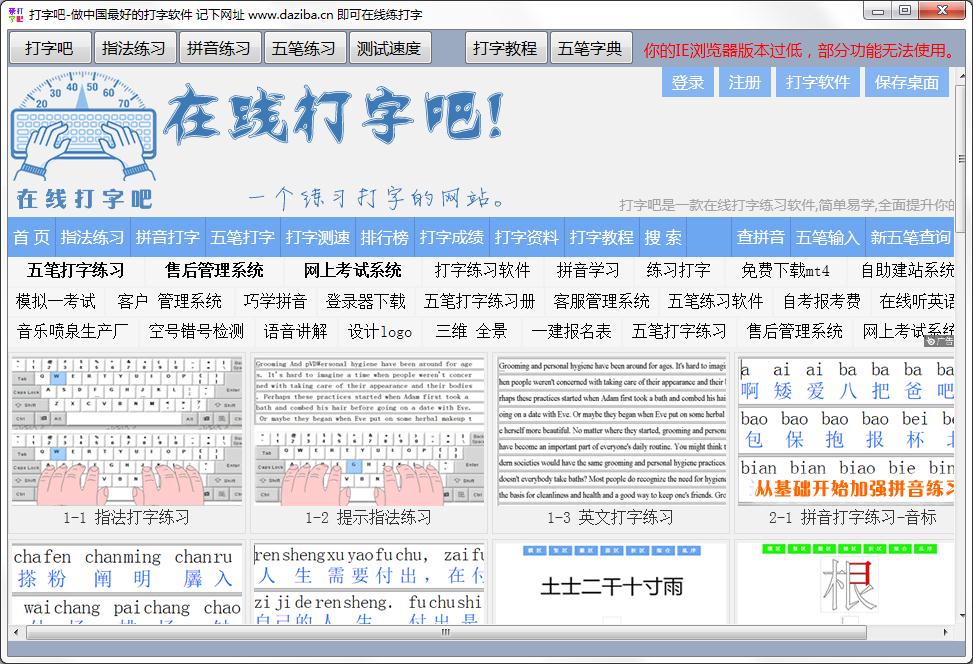Select 测试速度 on the top toolbar
This screenshot has height=664, width=973.
point(389,47)
